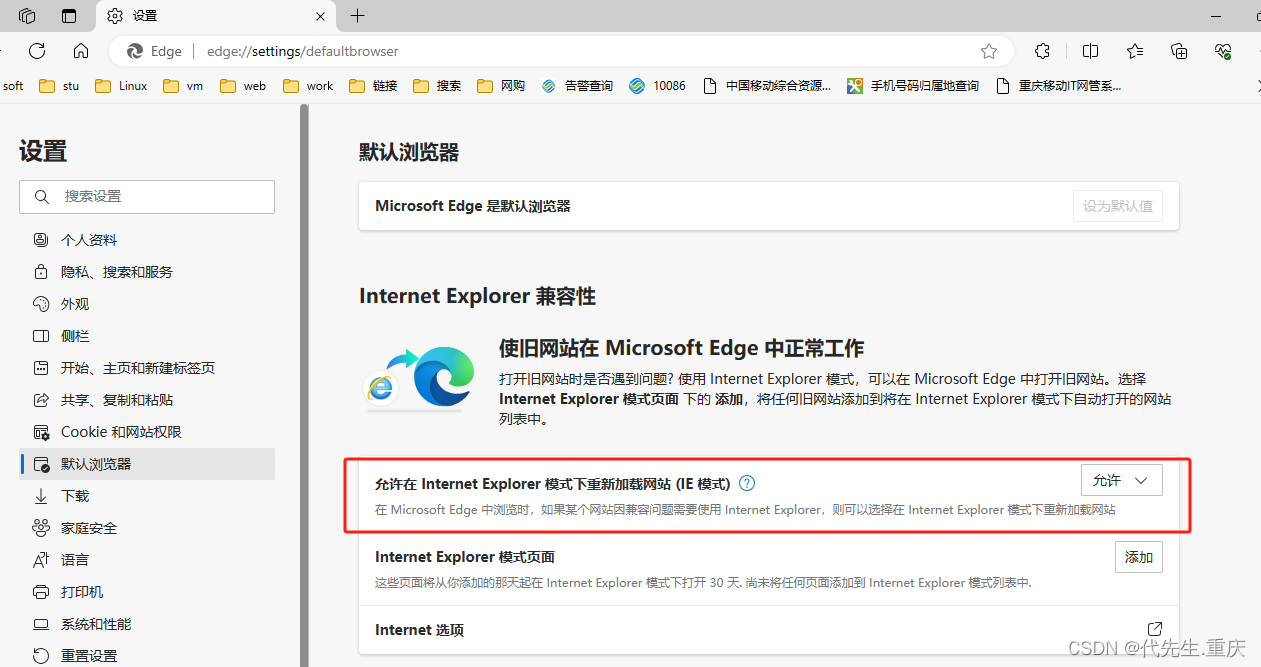
Task: Open the workspaces icon in title bar
Action: coord(27,16)
